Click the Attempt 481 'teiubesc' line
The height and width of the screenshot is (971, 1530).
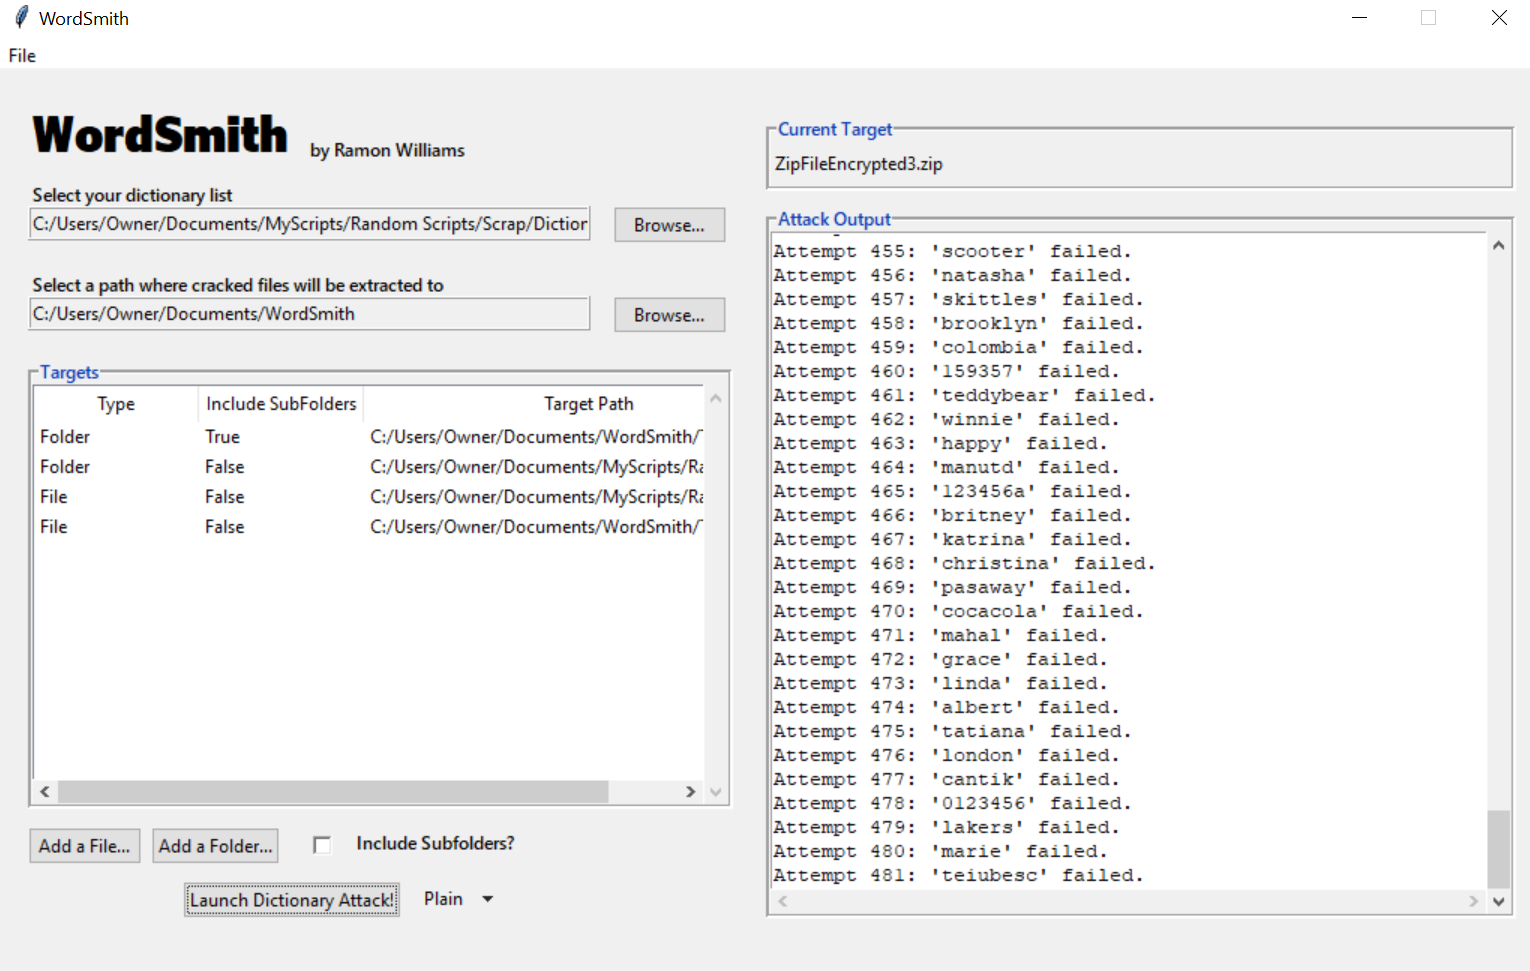(x=958, y=875)
